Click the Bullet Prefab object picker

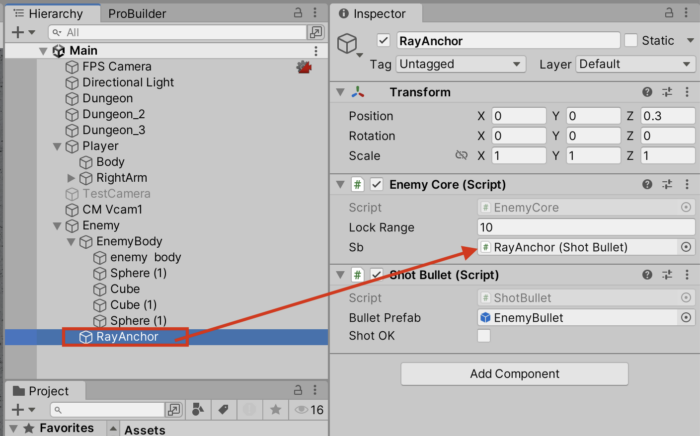coord(686,317)
